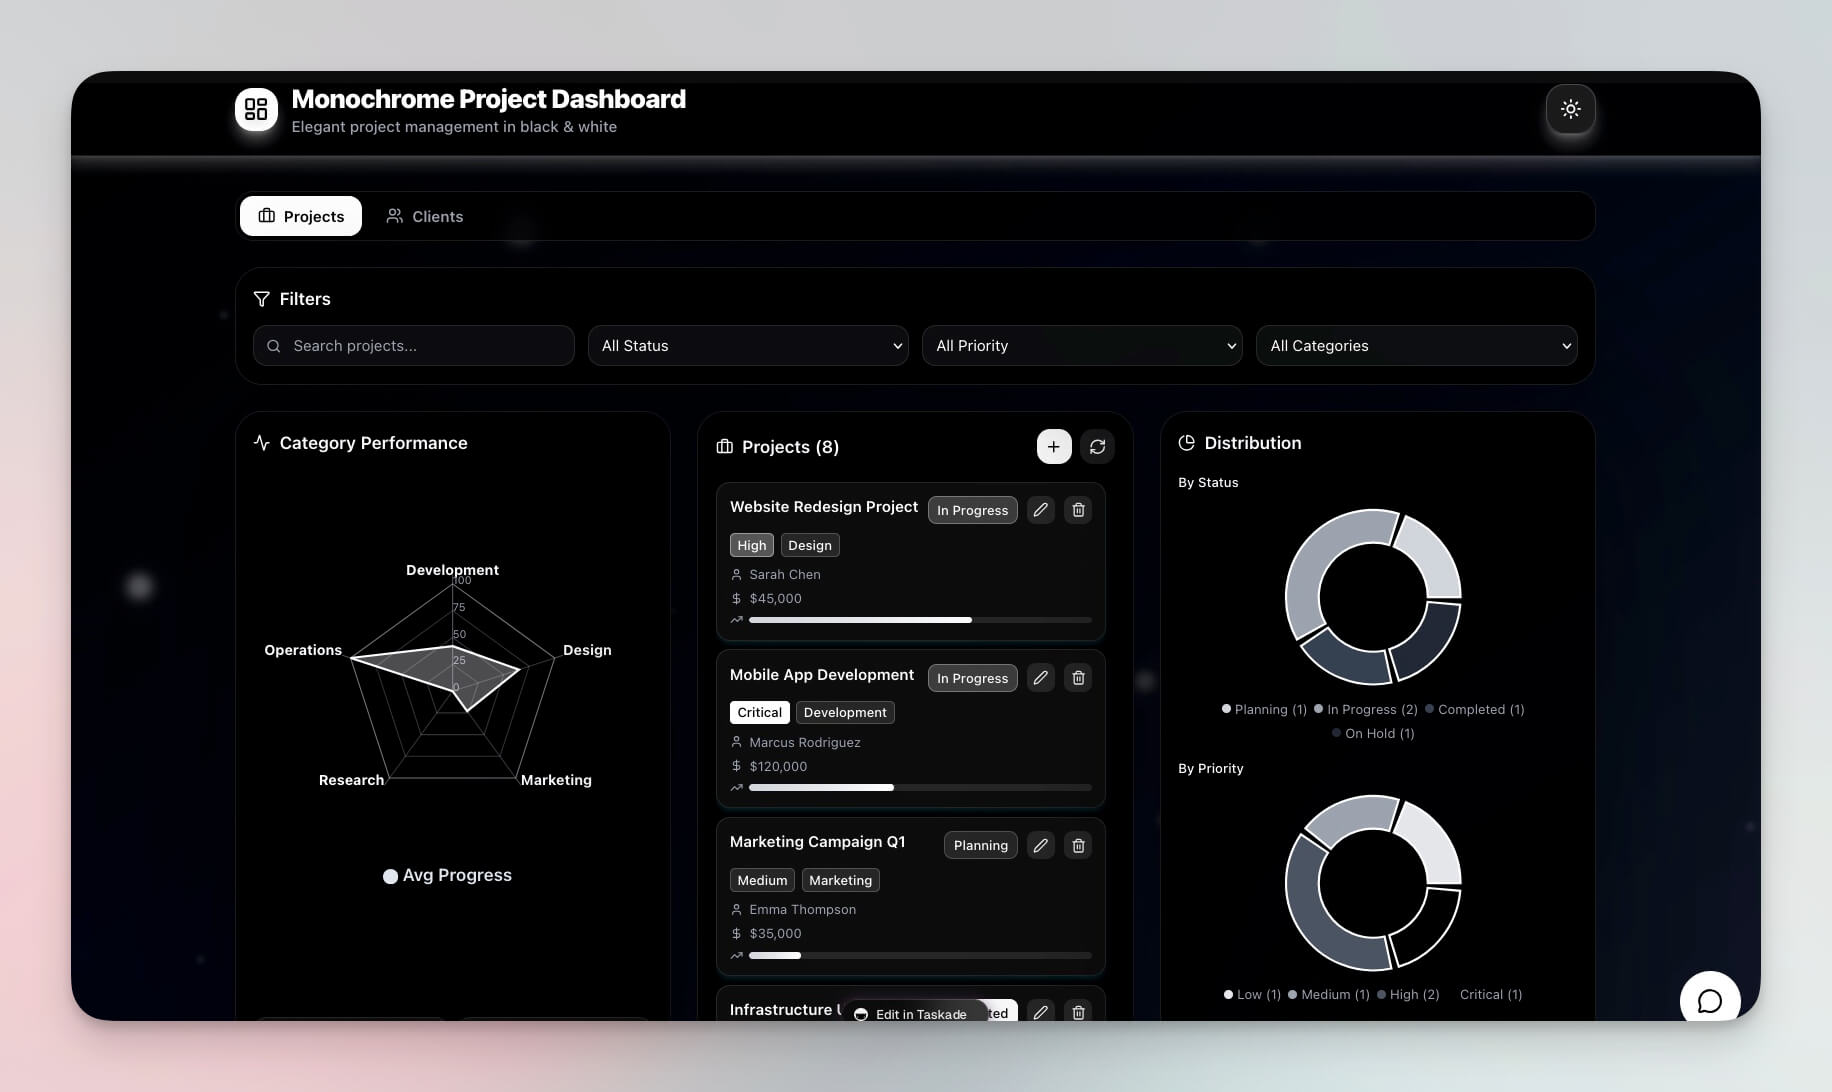The height and width of the screenshot is (1092, 1832).
Task: Open the All Status dropdown
Action: click(x=747, y=345)
